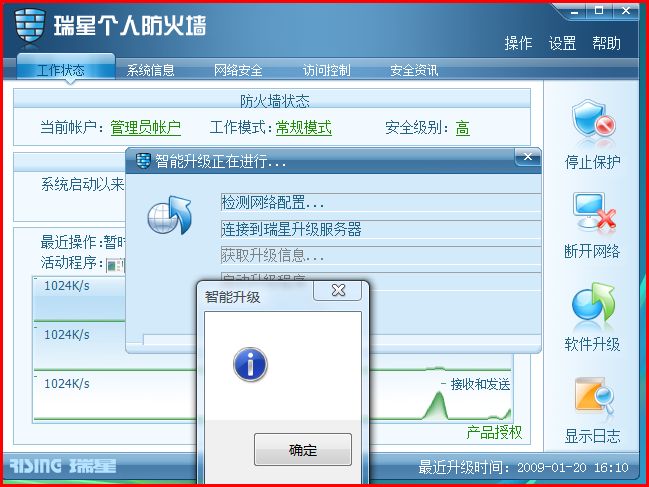Viewport: 649px width, 487px height.
Task: Confirm the popup with 确定 button
Action: pyautogui.click(x=303, y=449)
